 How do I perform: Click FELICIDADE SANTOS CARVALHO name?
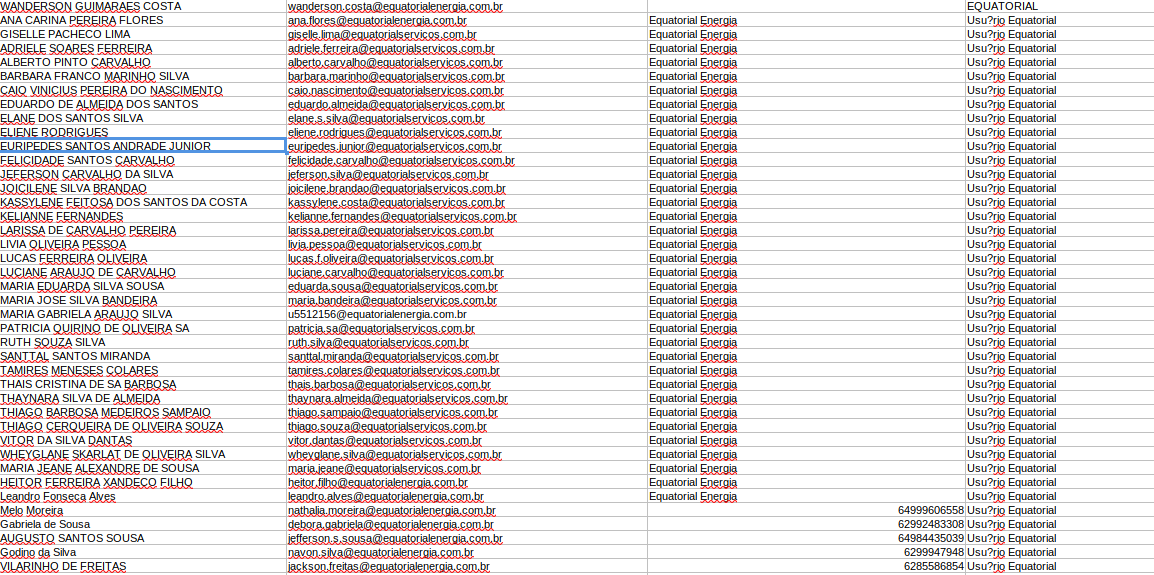[88, 160]
